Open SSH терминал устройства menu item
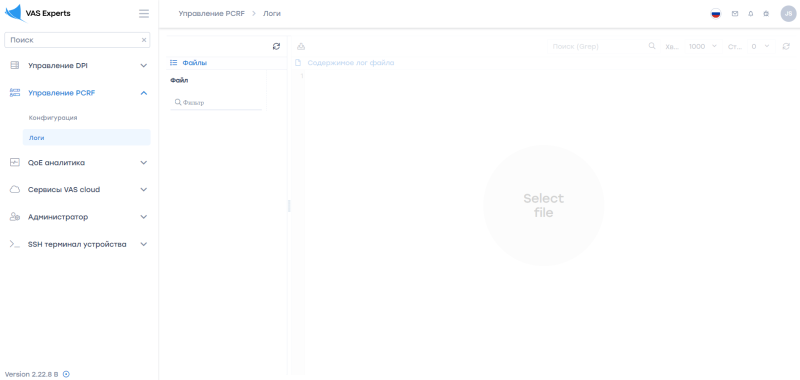 (78, 244)
